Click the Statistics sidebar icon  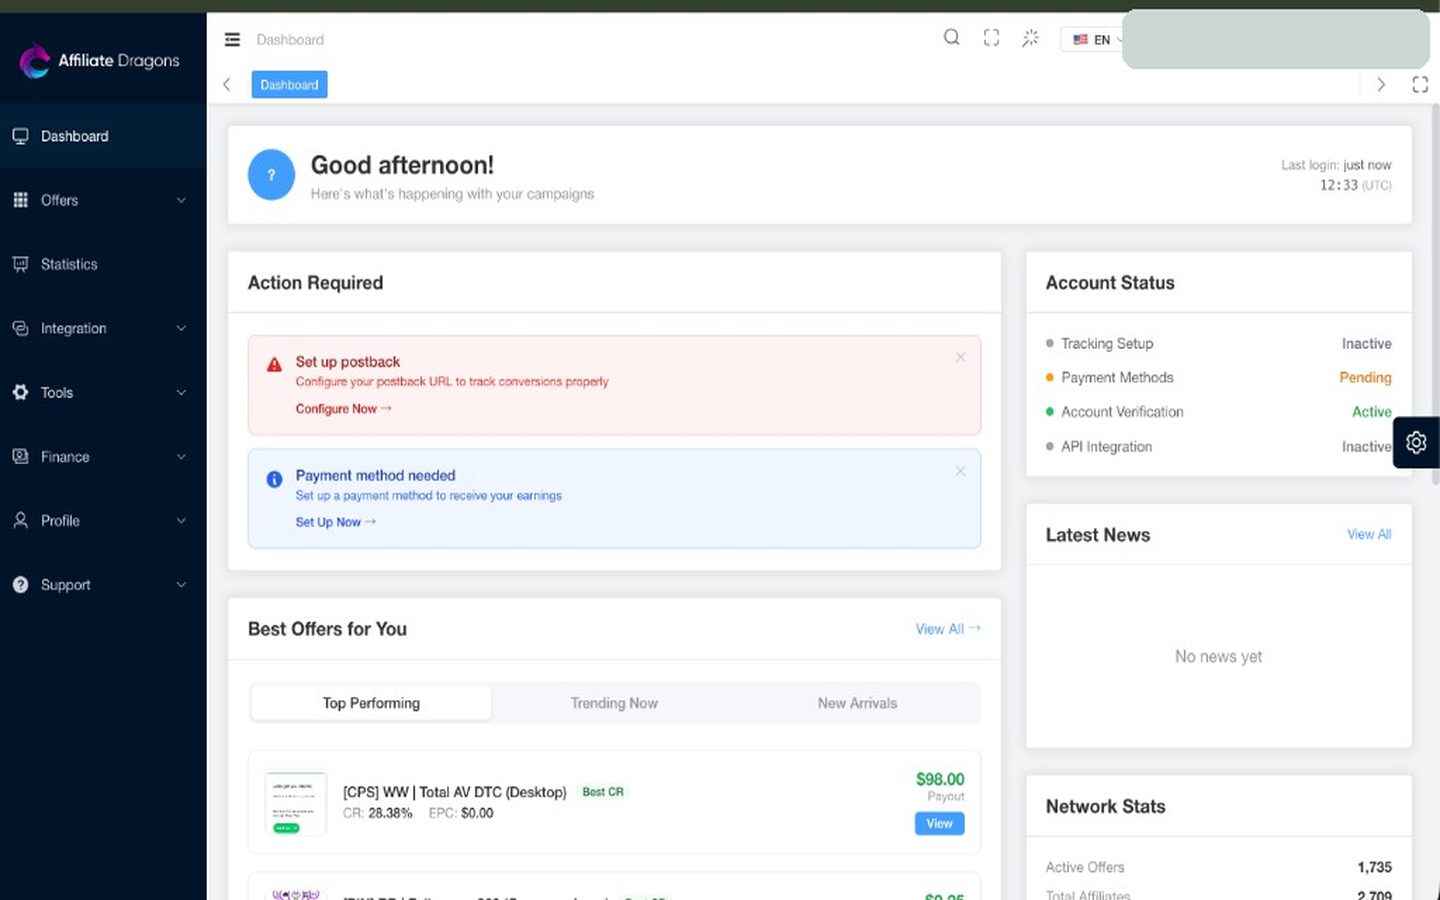click(20, 264)
